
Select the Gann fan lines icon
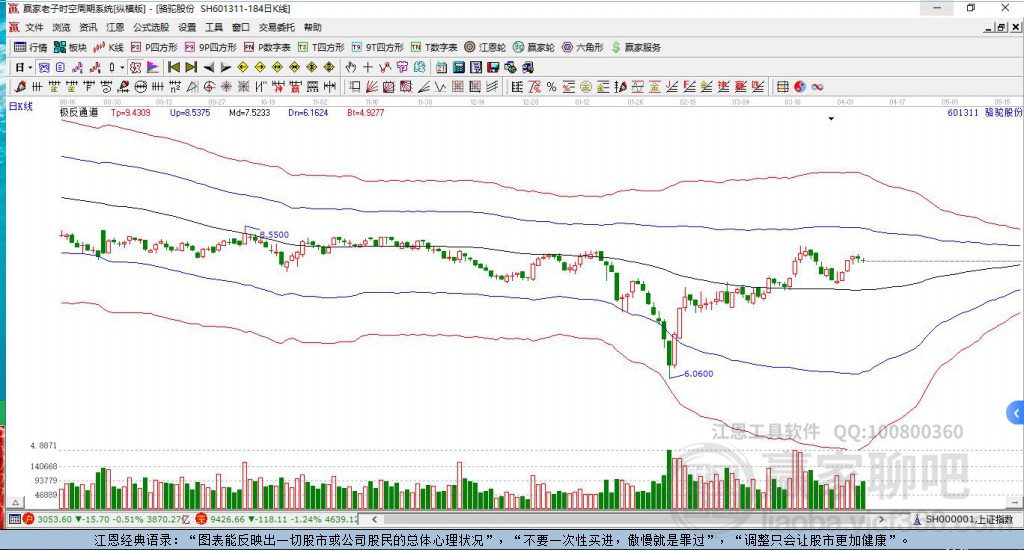click(371, 87)
